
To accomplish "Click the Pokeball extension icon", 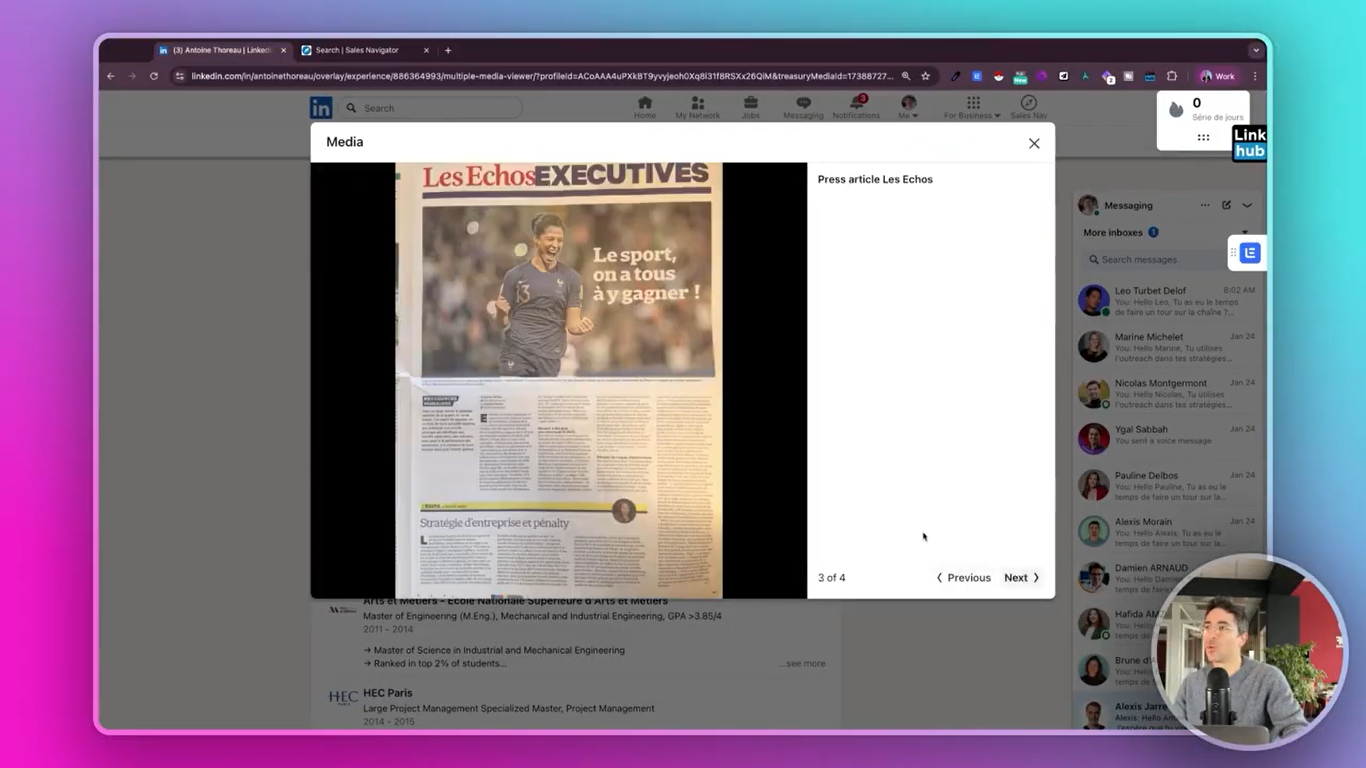I will (998, 76).
